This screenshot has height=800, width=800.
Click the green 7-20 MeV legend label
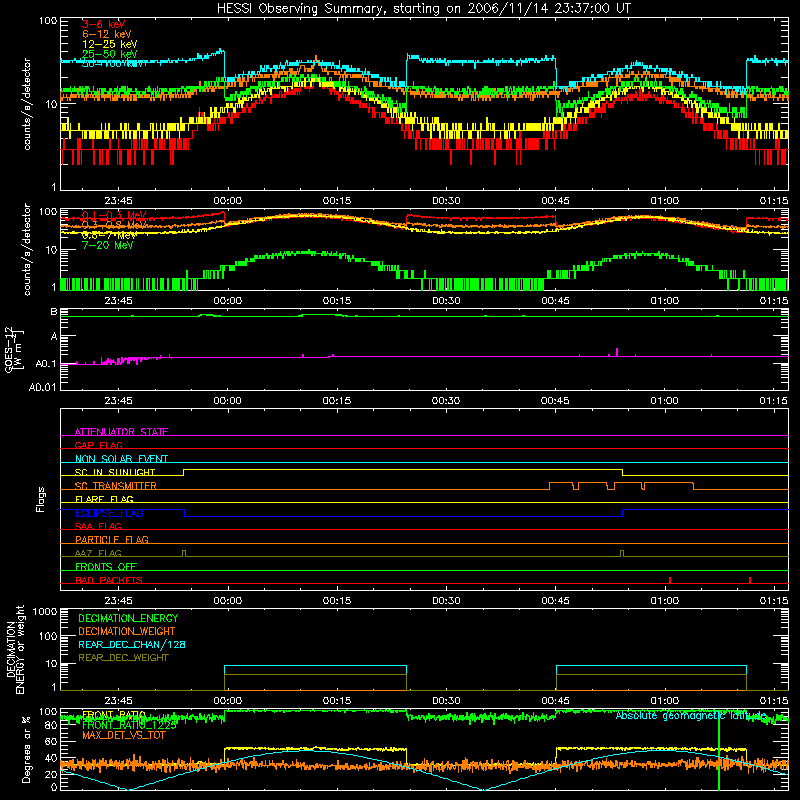pyautogui.click(x=108, y=245)
